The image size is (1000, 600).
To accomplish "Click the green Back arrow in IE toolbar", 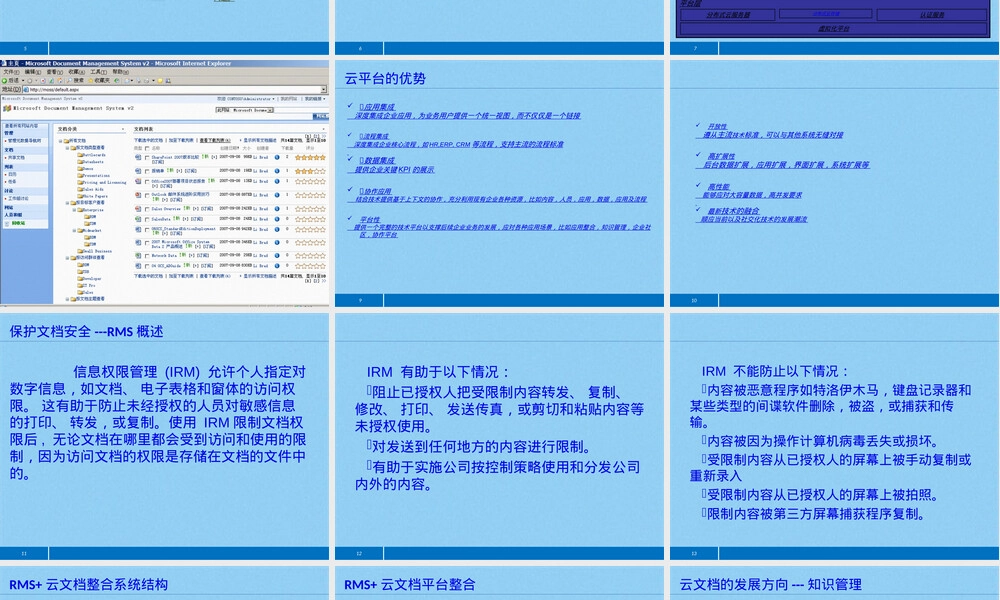I will 4,80.
